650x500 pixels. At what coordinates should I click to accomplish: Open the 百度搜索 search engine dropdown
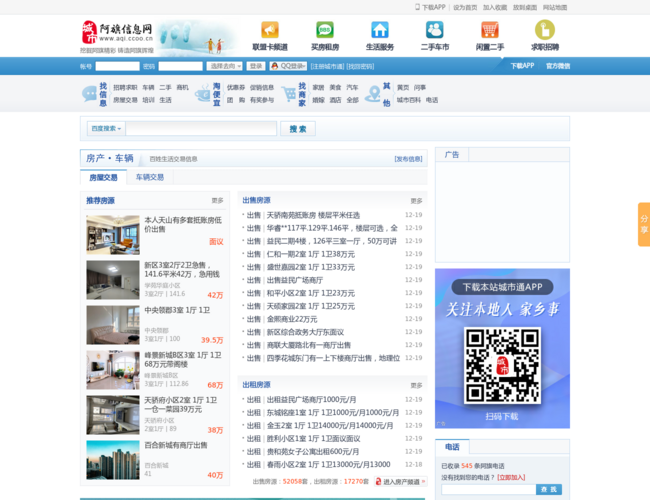pos(106,129)
